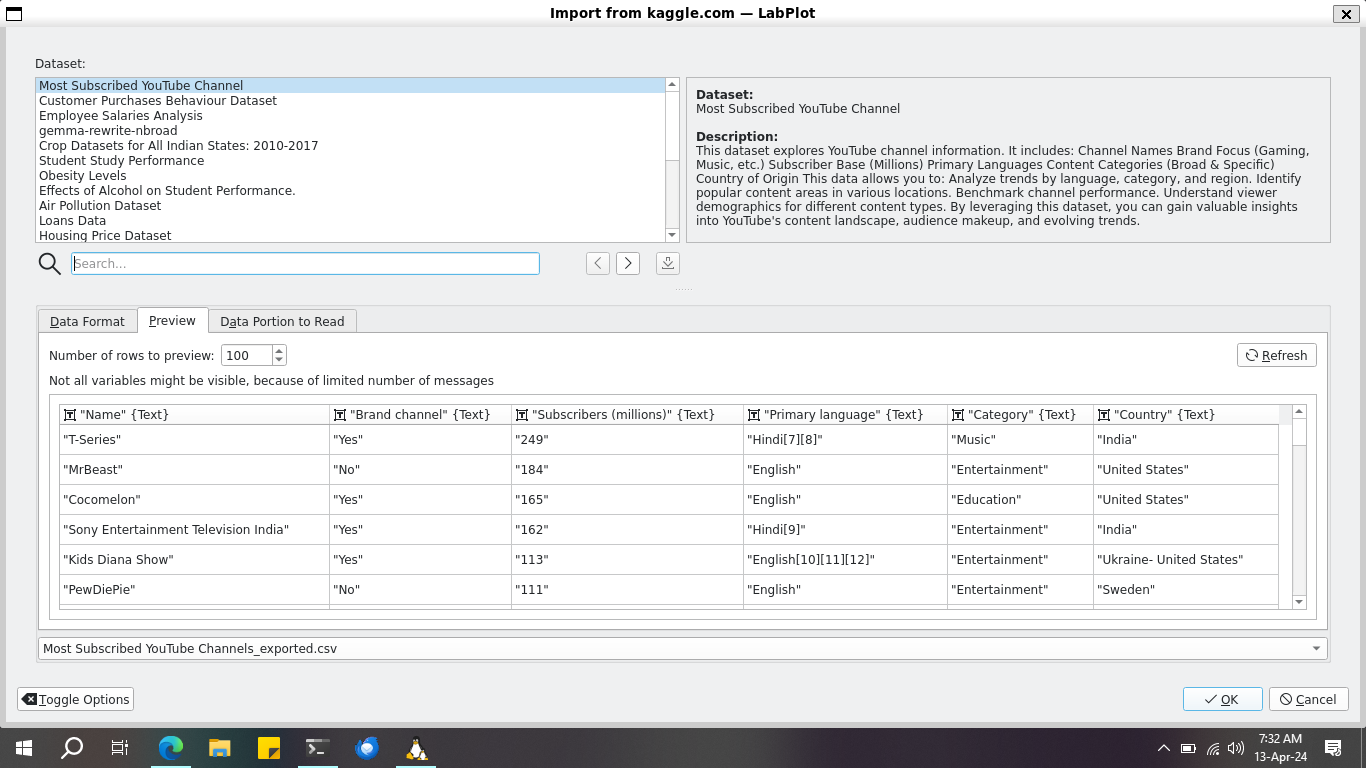Viewport: 1366px width, 768px height.
Task: Select Effects of Alcohol on Student Performance
Action: (x=350, y=191)
